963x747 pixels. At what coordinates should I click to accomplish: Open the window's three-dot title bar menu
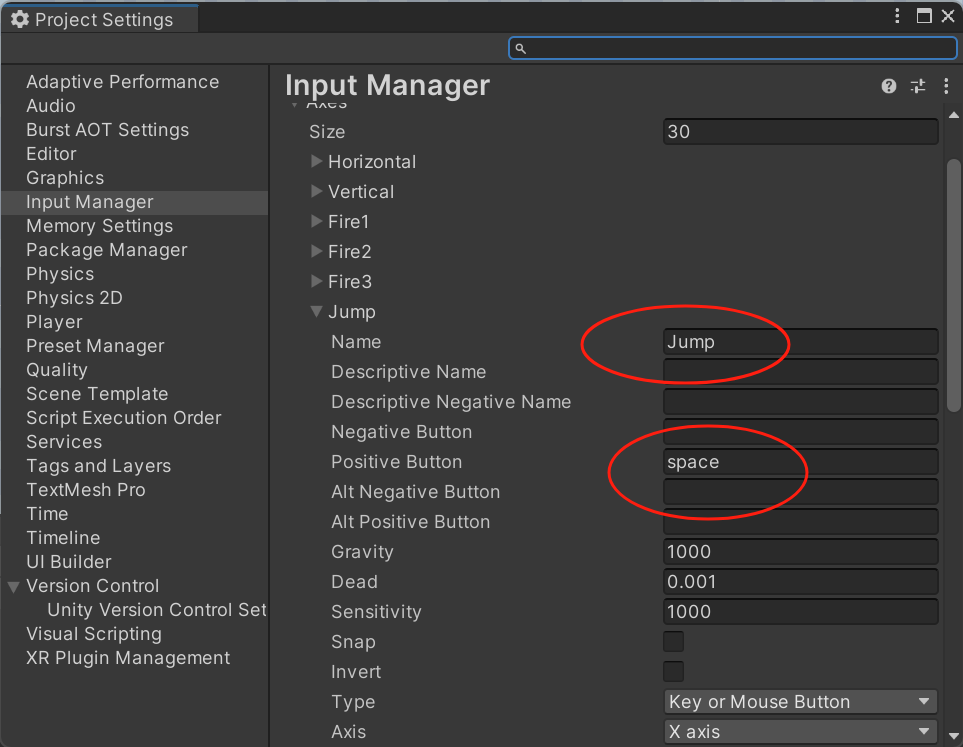(897, 16)
